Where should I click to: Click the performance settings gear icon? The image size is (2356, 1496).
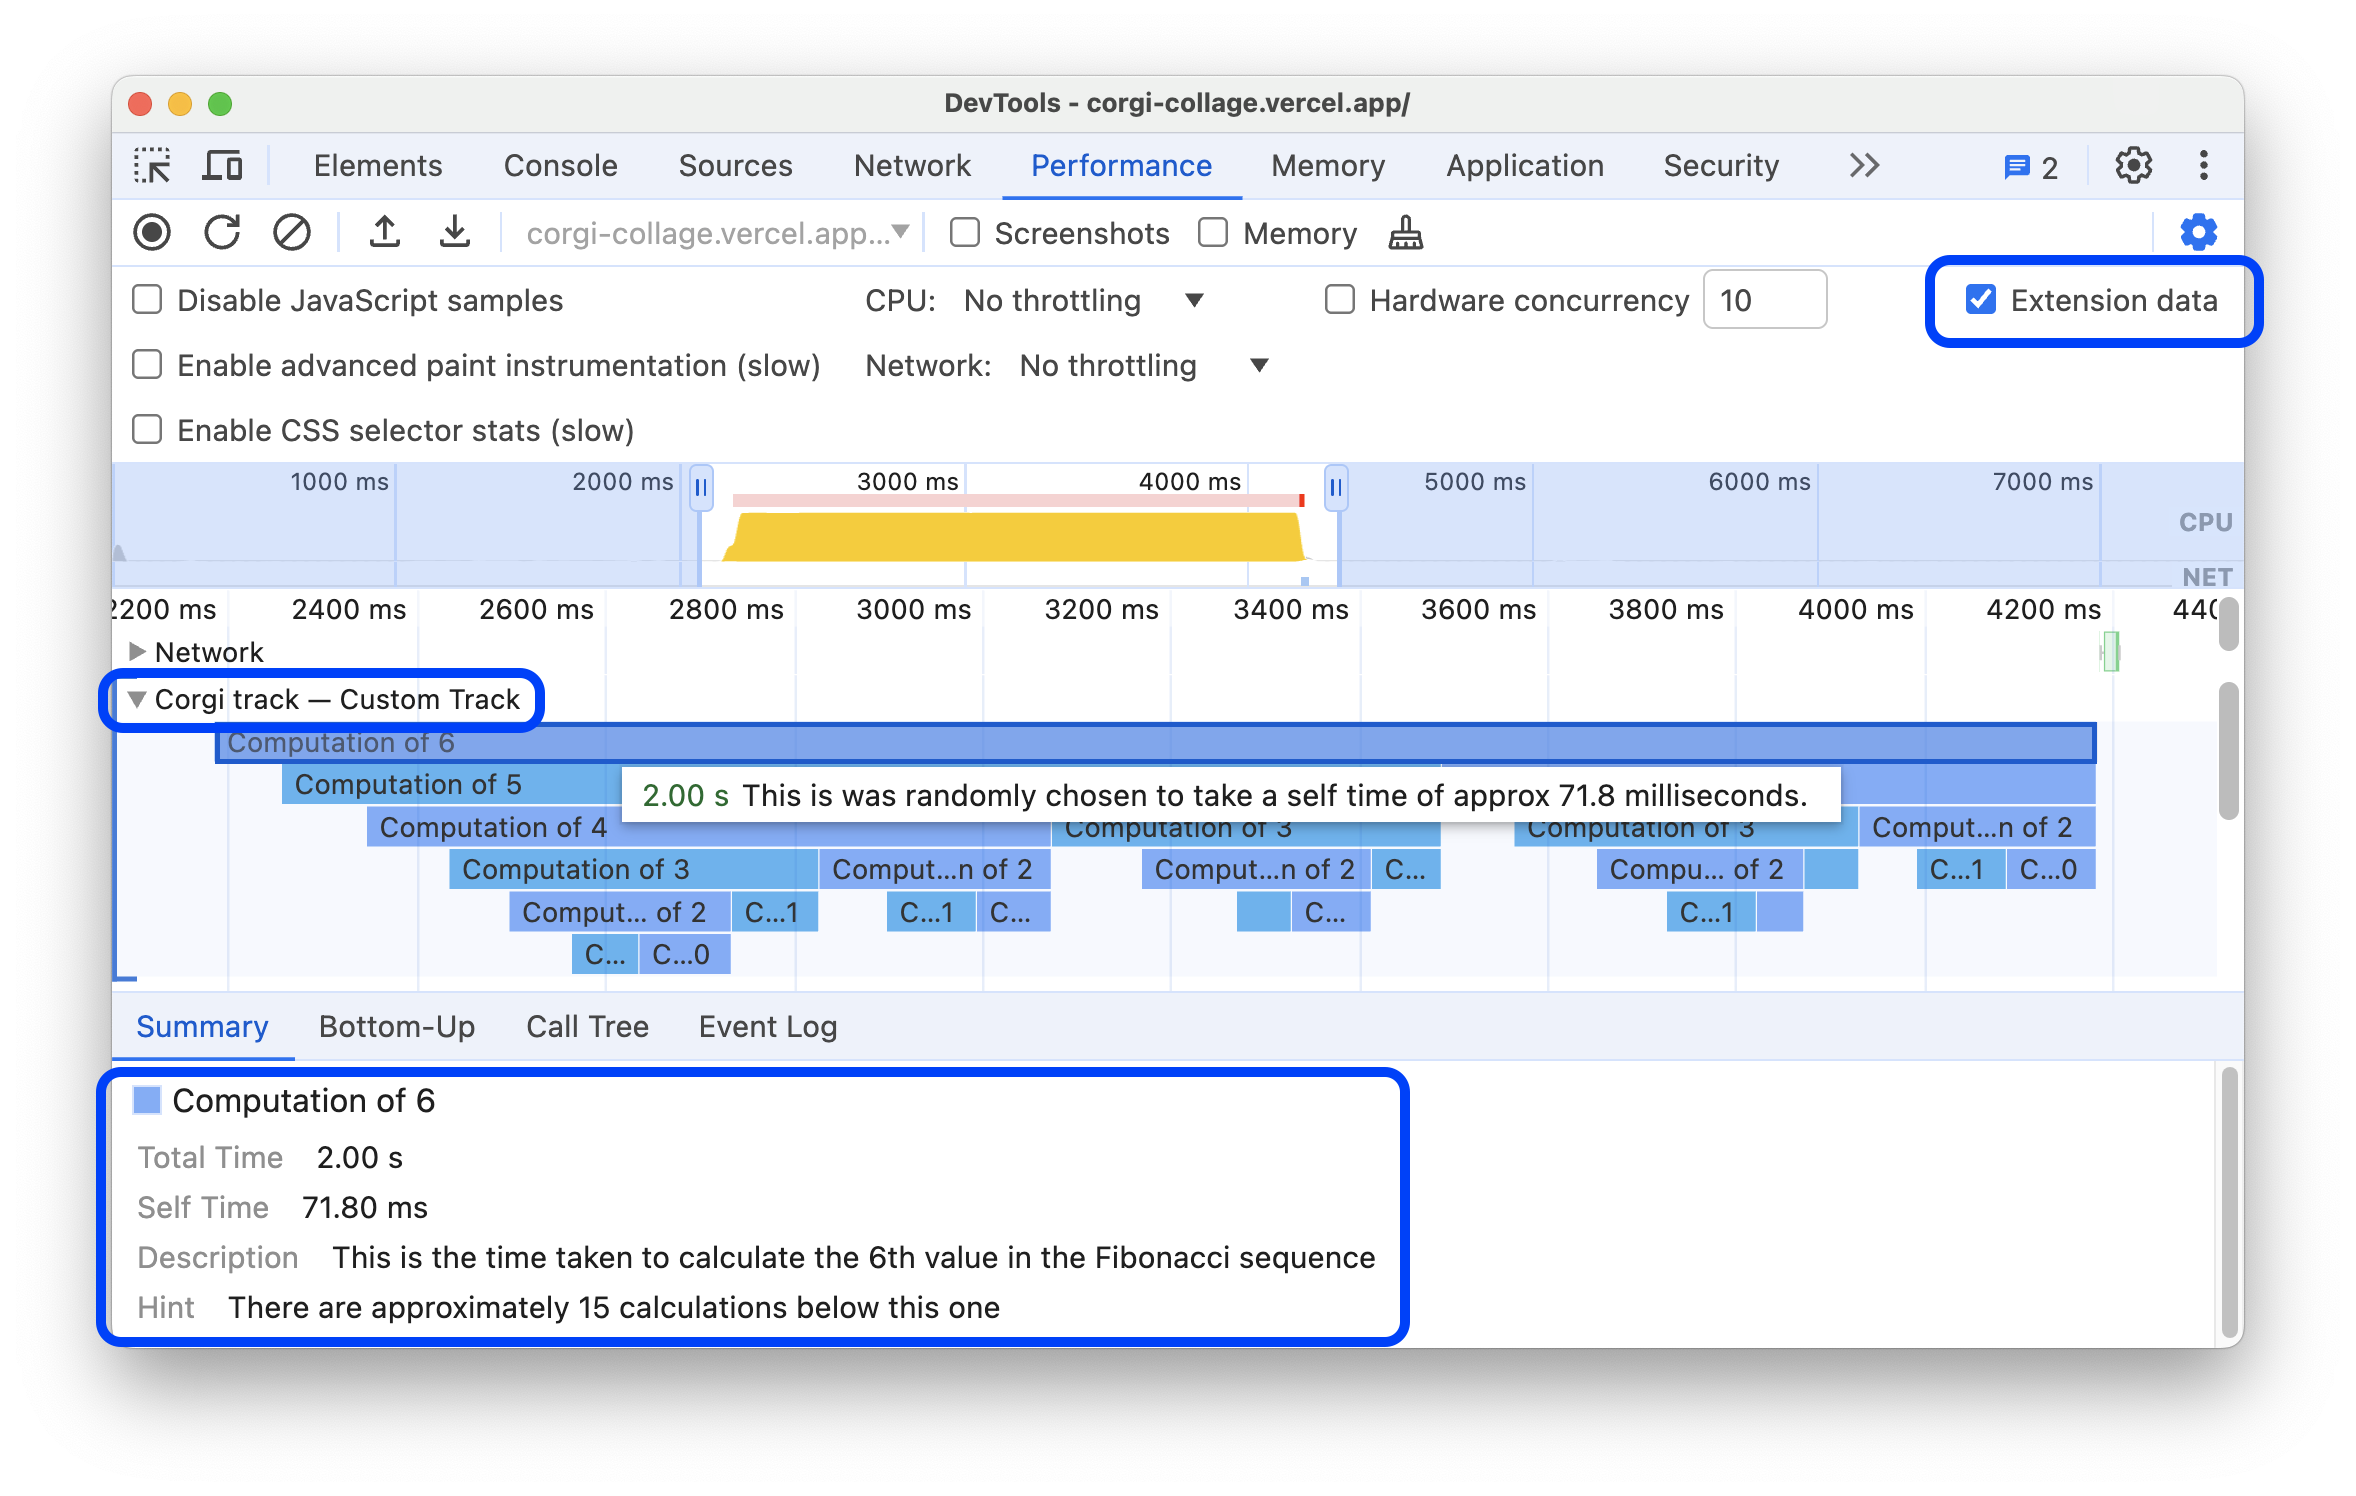(x=2200, y=232)
